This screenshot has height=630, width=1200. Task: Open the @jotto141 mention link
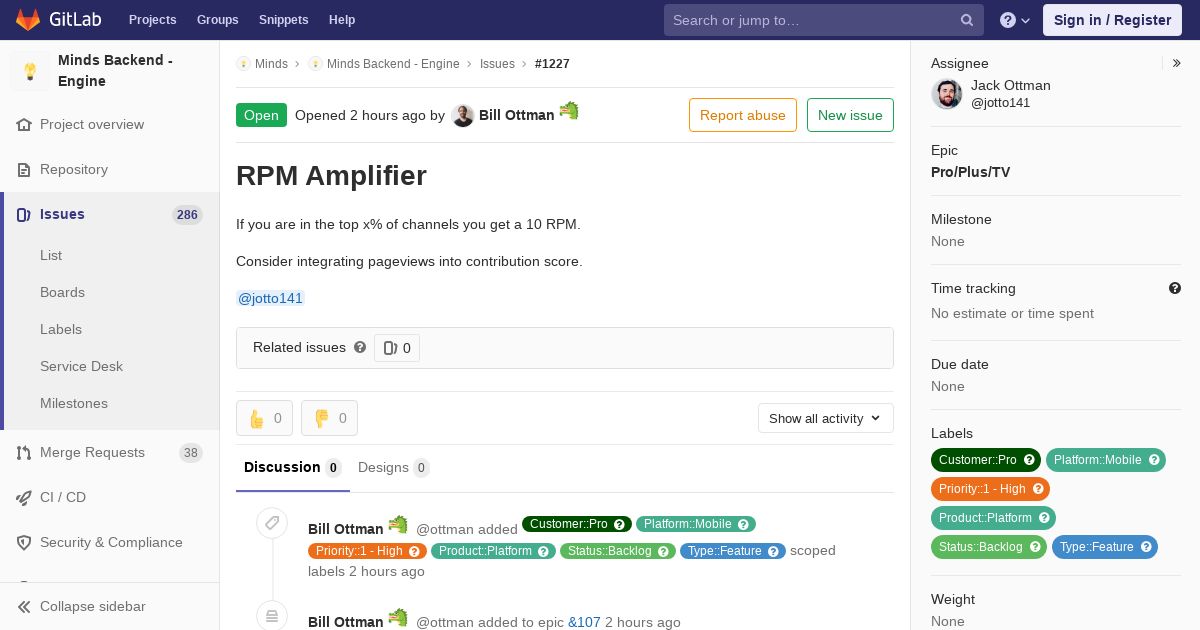[270, 298]
